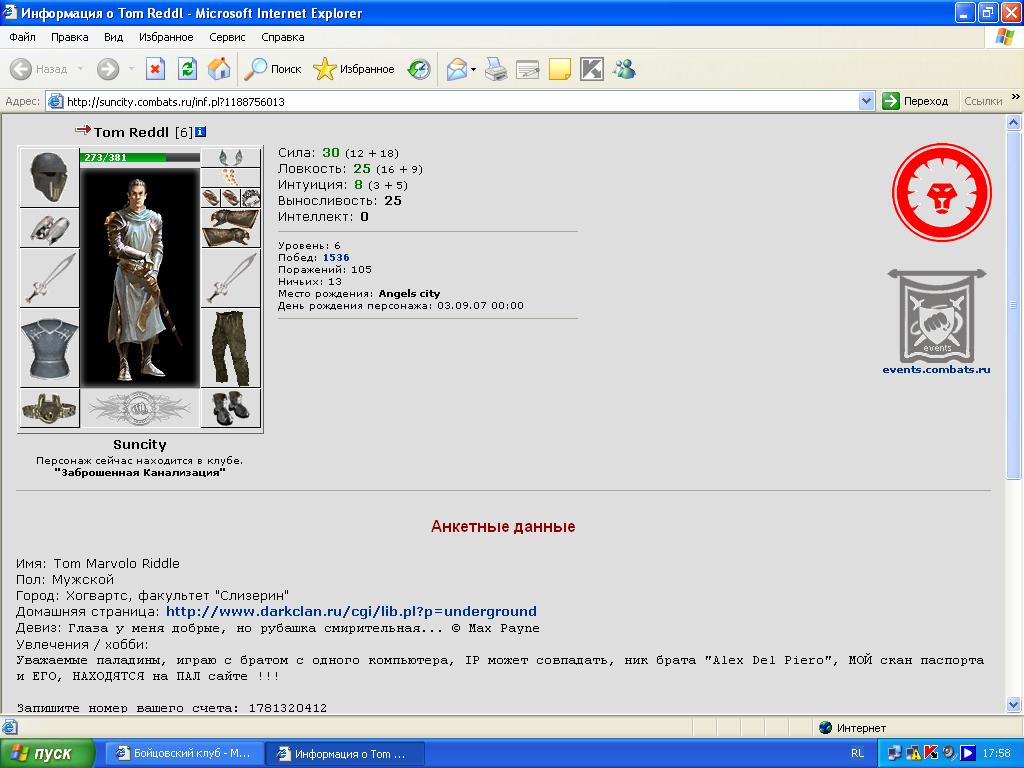Viewport: 1024px width, 768px height.
Task: Select the sword in the left weapon slot
Action: pos(49,278)
